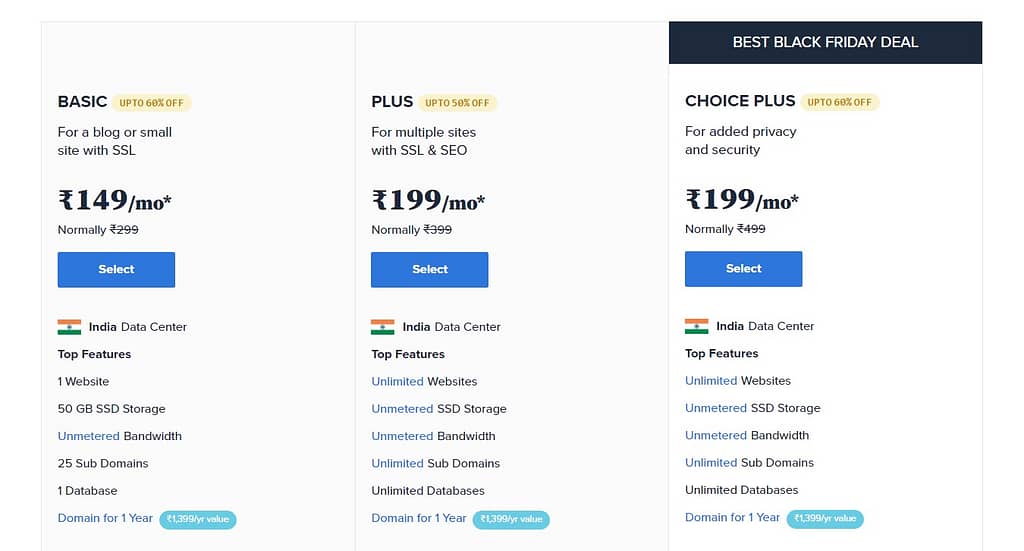This screenshot has width=1024, height=551.
Task: Open Domain for 1 Year link in Basic
Action: click(105, 518)
